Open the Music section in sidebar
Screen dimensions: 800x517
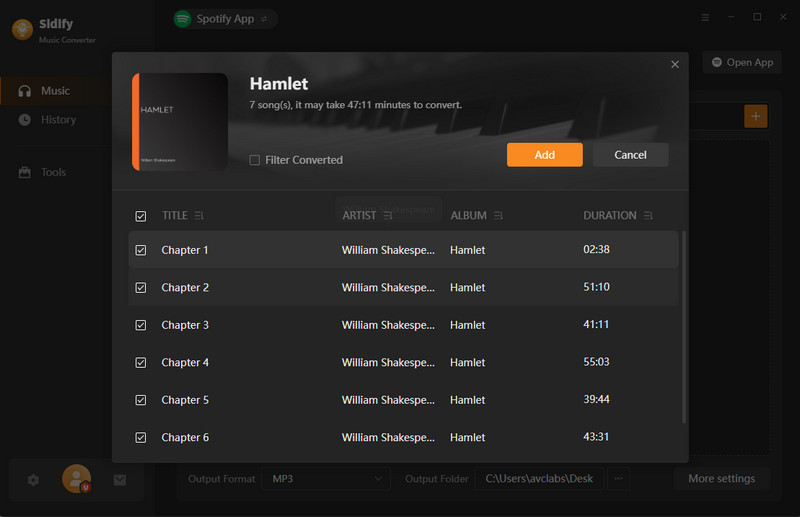(55, 91)
